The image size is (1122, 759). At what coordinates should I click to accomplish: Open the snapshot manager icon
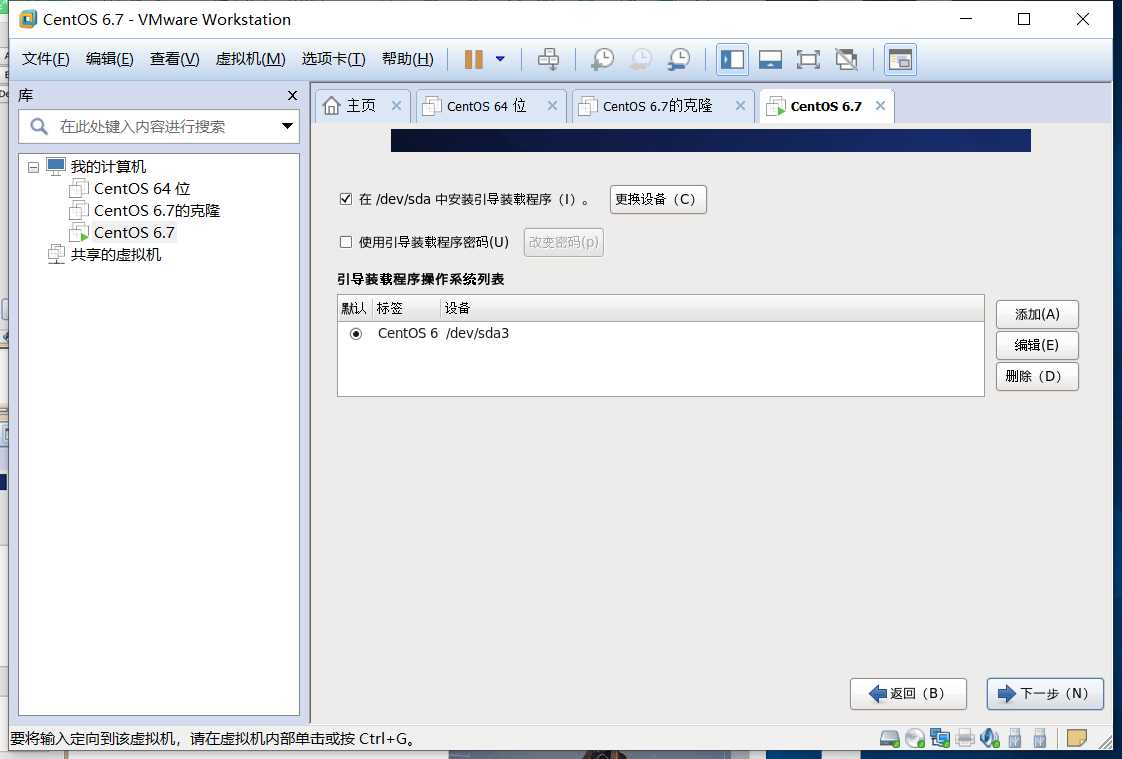click(678, 59)
